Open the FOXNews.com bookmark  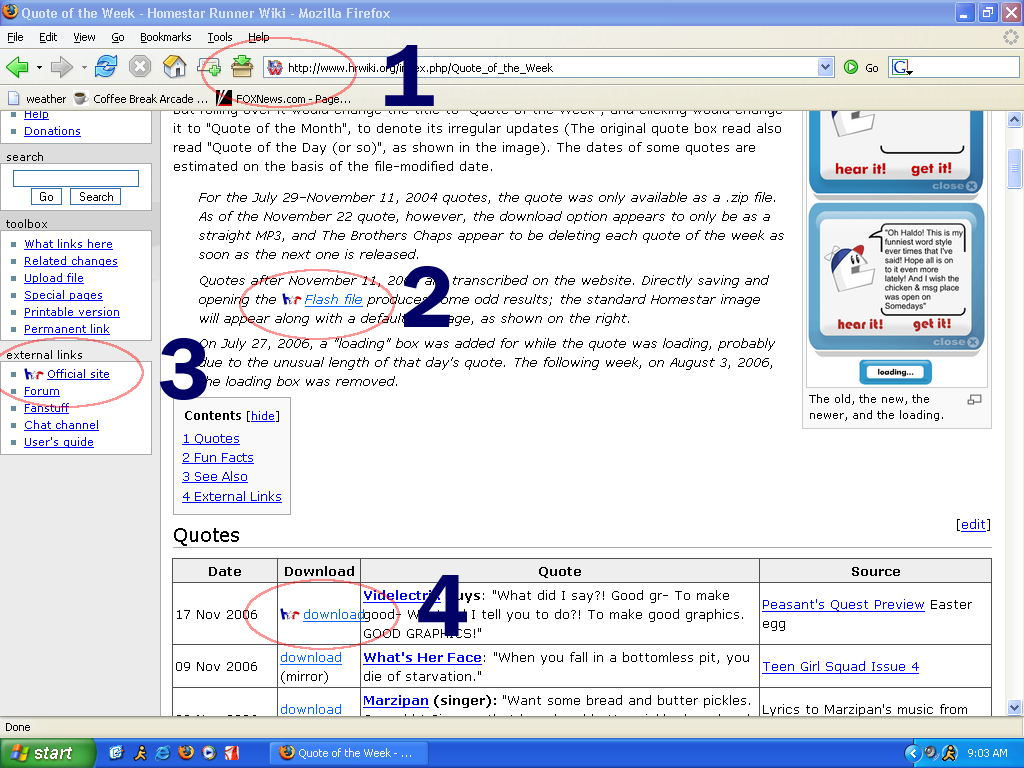[x=284, y=99]
